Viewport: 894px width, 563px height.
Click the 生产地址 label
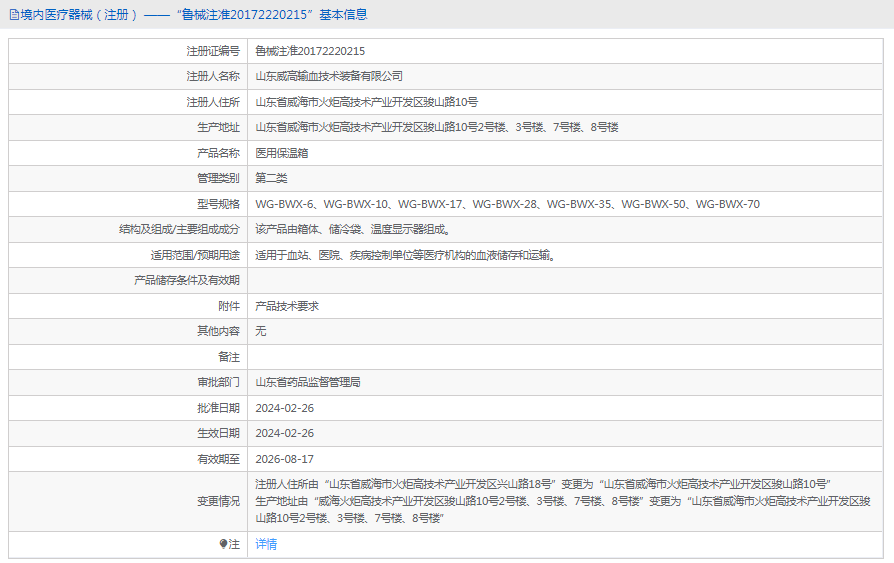coord(218,127)
